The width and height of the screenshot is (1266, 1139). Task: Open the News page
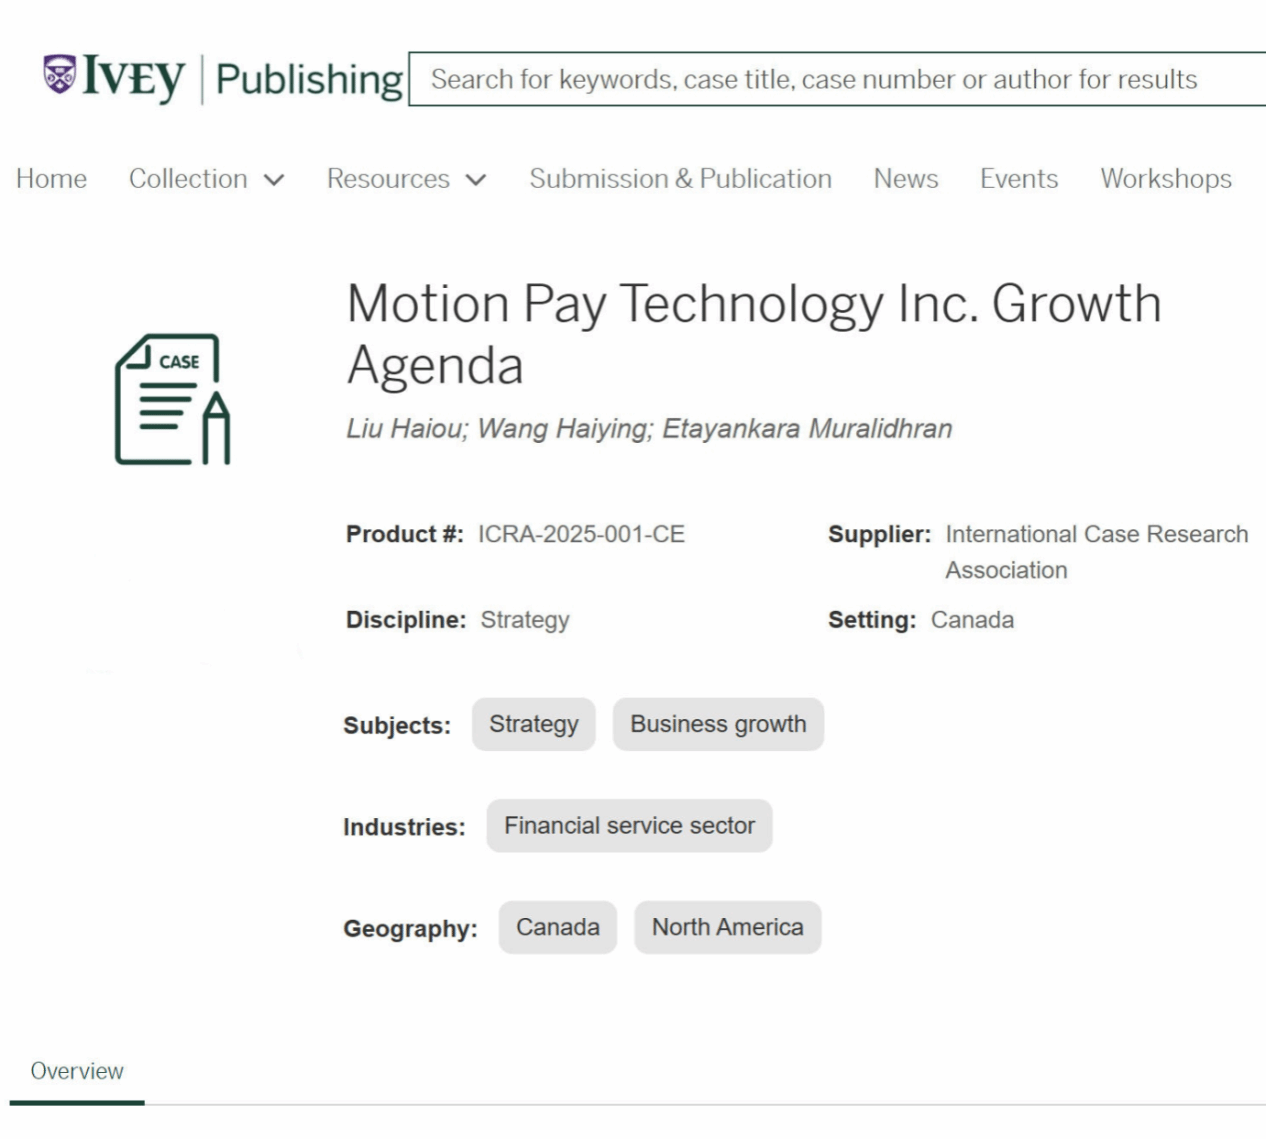pyautogui.click(x=905, y=179)
